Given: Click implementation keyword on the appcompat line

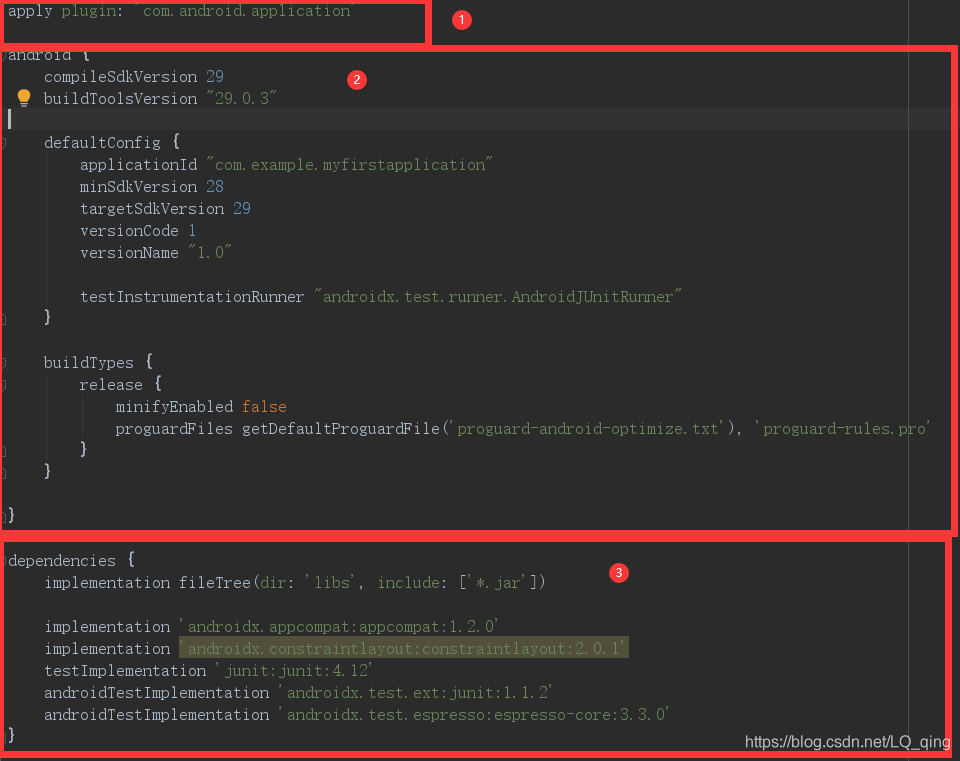Looking at the screenshot, I should pyautogui.click(x=107, y=626).
